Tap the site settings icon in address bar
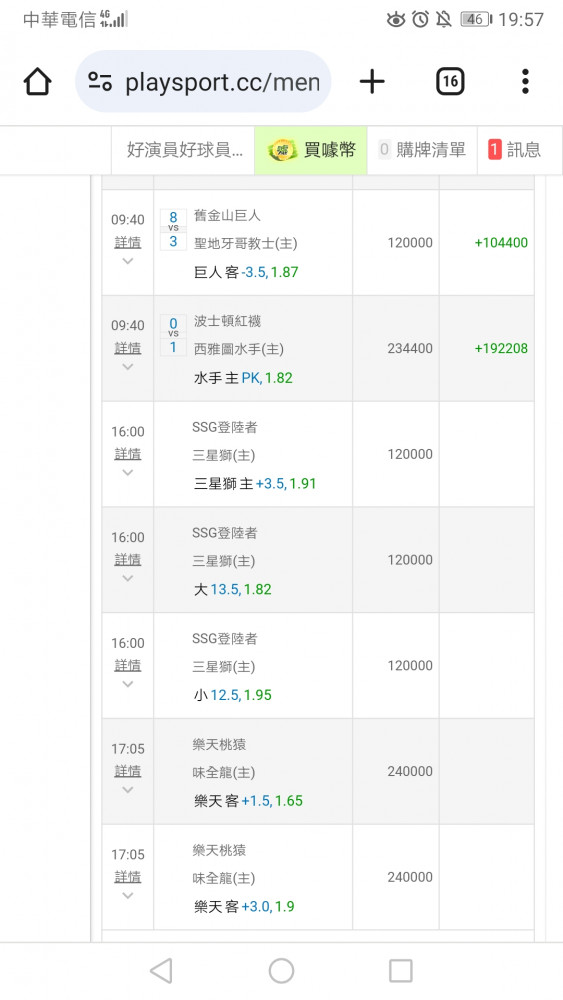563x1000 pixels. [100, 82]
